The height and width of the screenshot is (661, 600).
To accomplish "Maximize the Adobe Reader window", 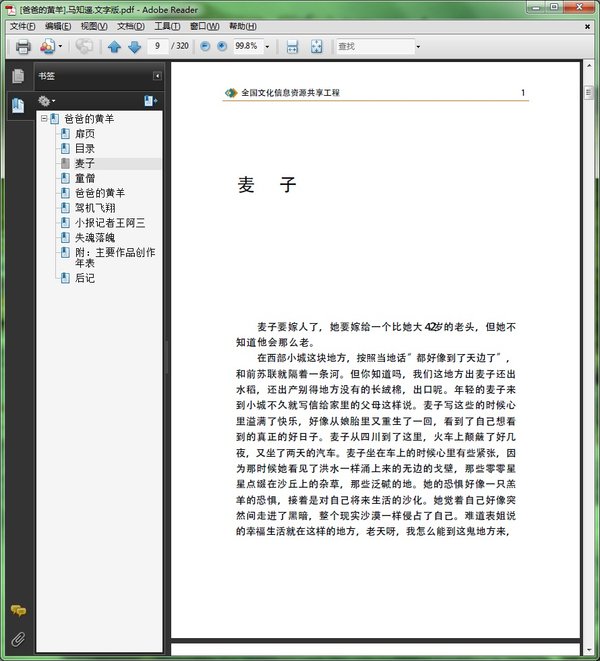I will (555, 7).
